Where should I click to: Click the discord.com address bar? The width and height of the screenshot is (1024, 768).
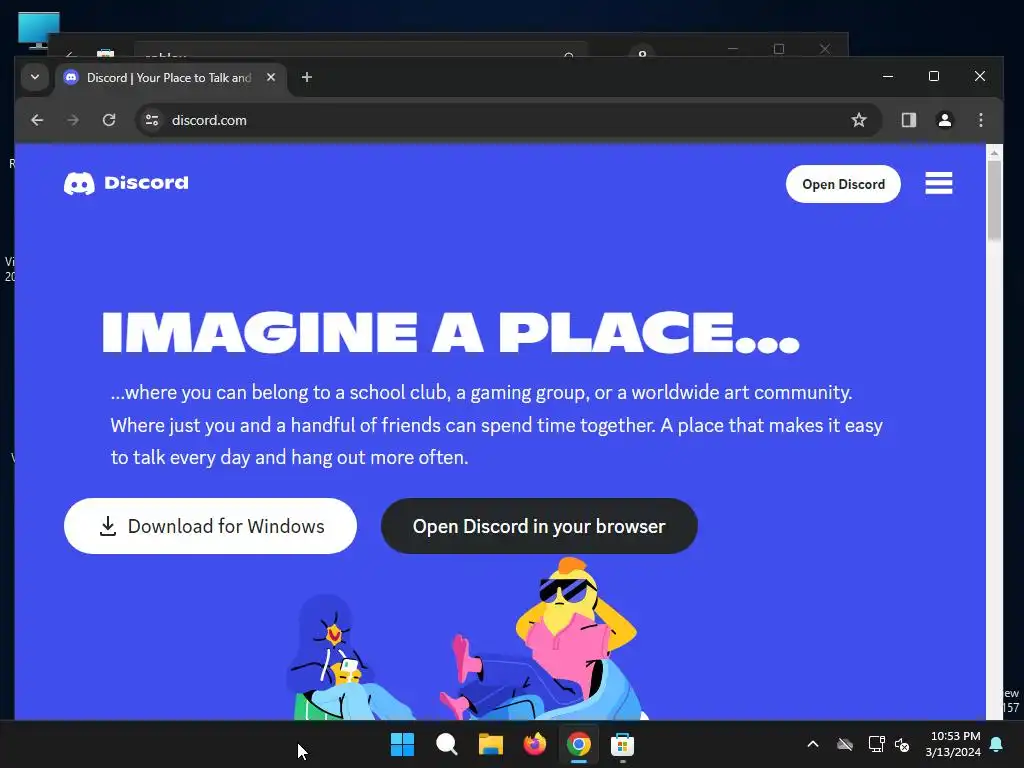509,120
